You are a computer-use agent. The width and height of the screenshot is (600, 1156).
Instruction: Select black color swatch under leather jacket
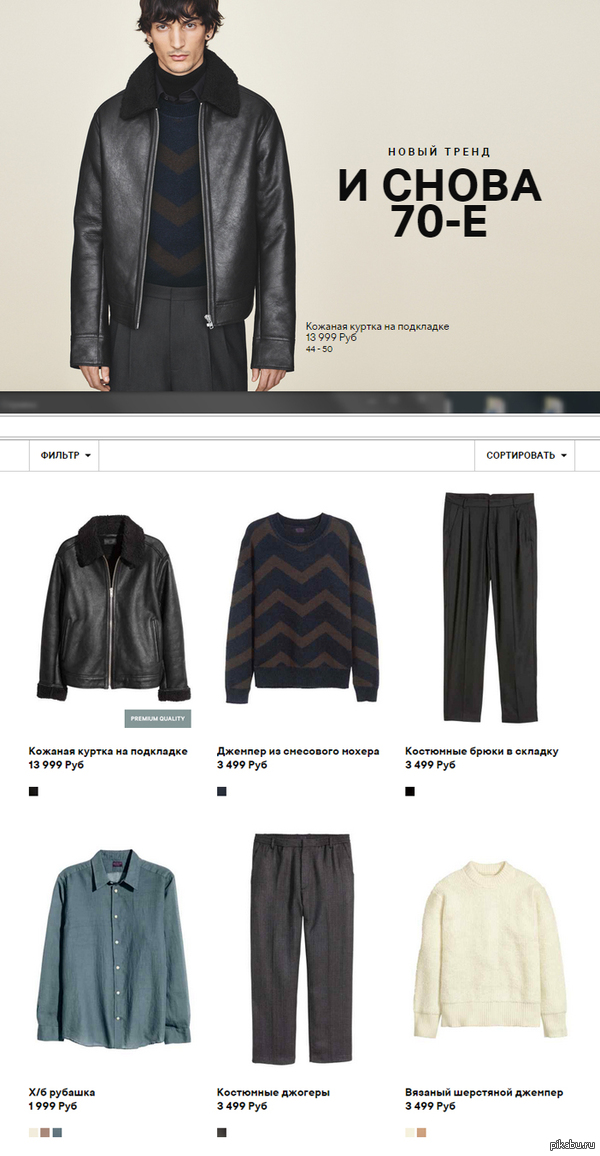[x=33, y=791]
